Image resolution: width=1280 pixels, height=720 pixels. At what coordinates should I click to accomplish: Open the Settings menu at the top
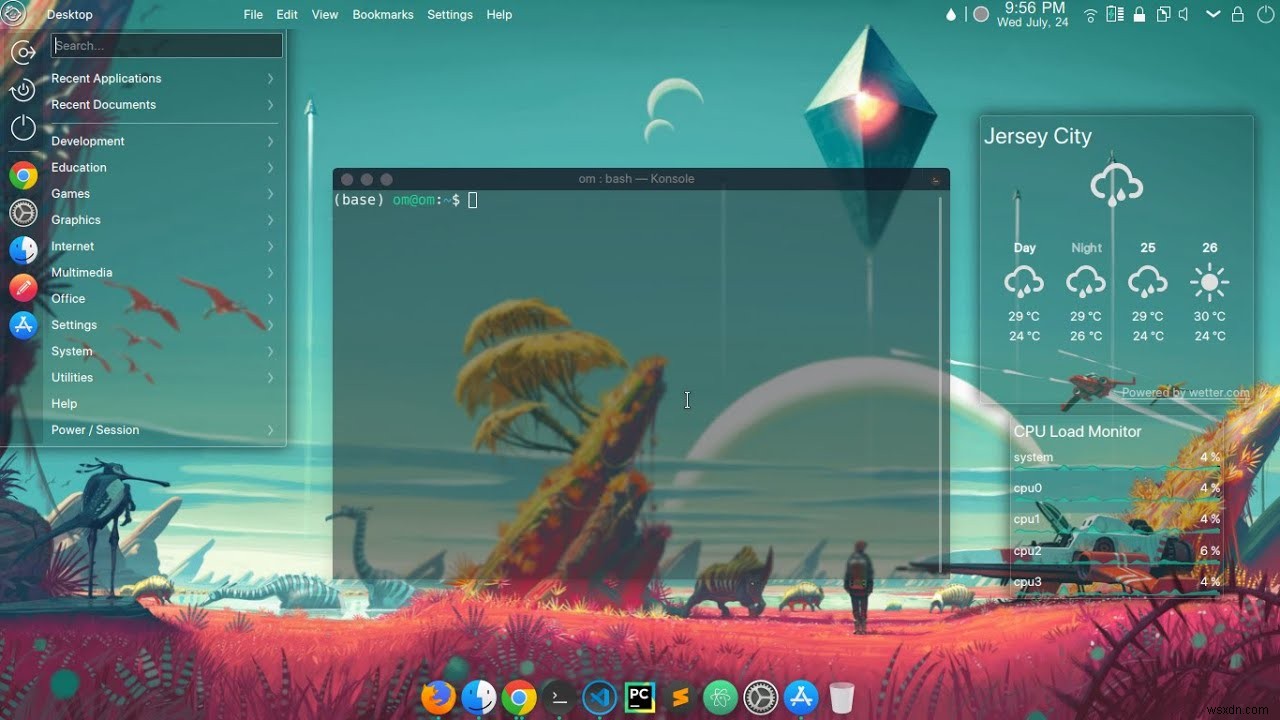point(450,14)
